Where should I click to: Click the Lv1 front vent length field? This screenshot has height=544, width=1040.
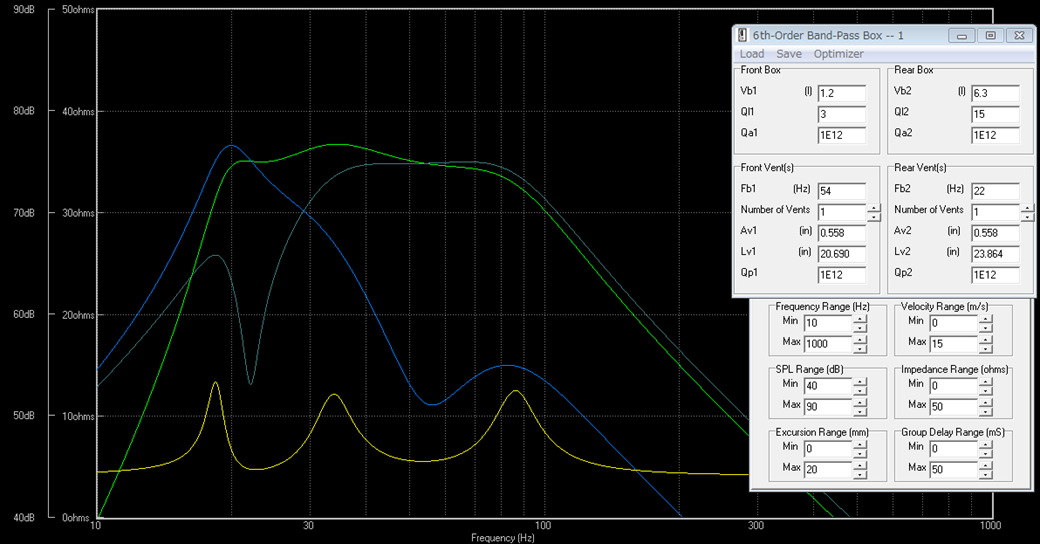tap(841, 254)
